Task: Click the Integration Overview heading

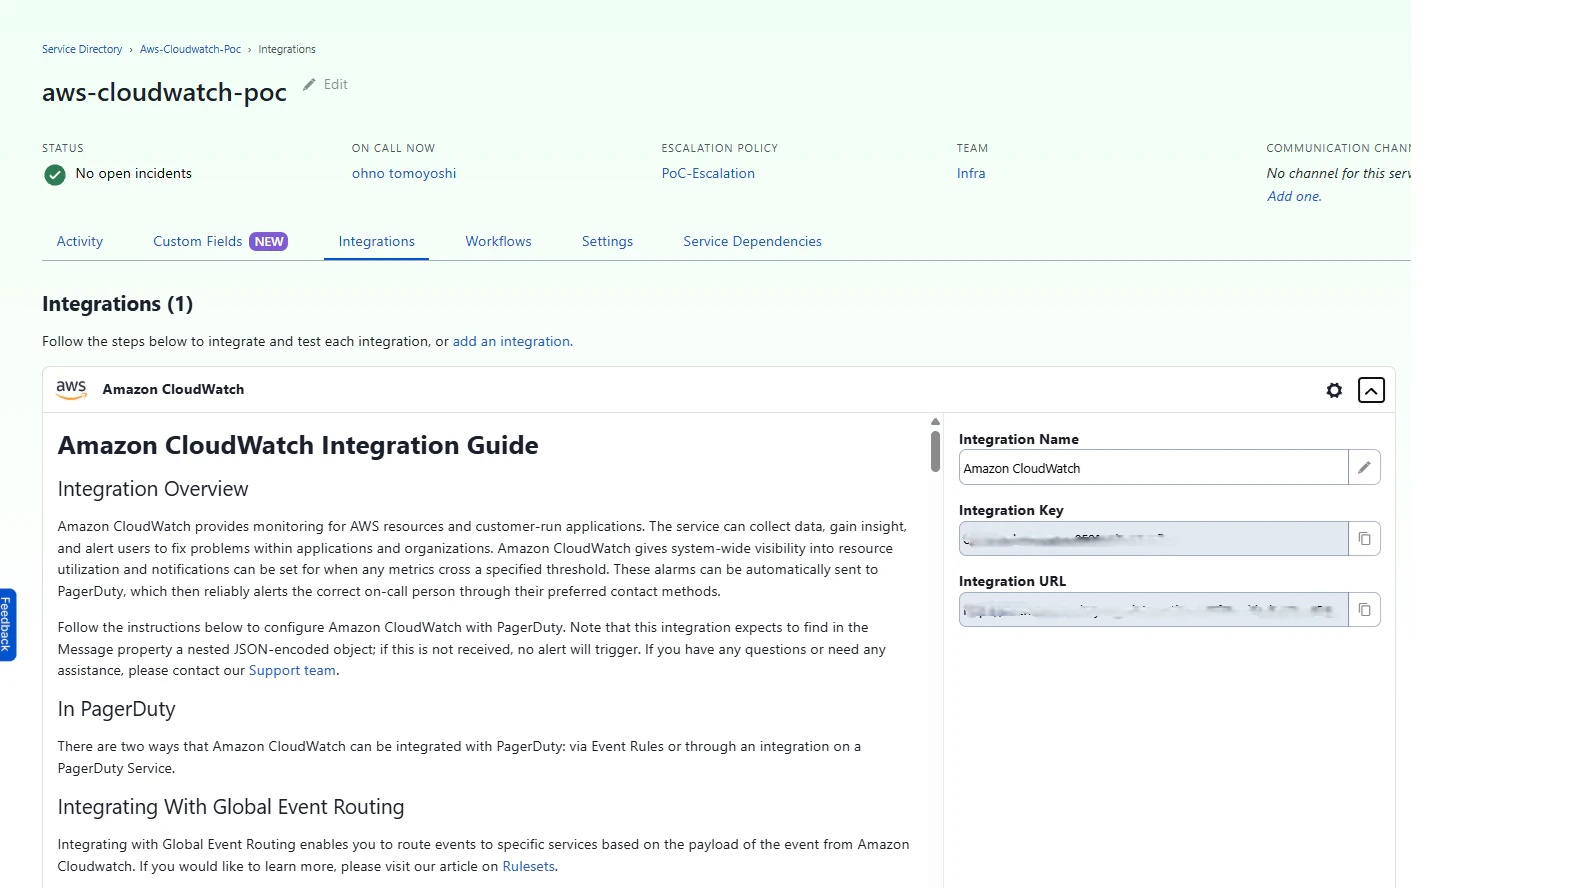Action: pyautogui.click(x=153, y=489)
